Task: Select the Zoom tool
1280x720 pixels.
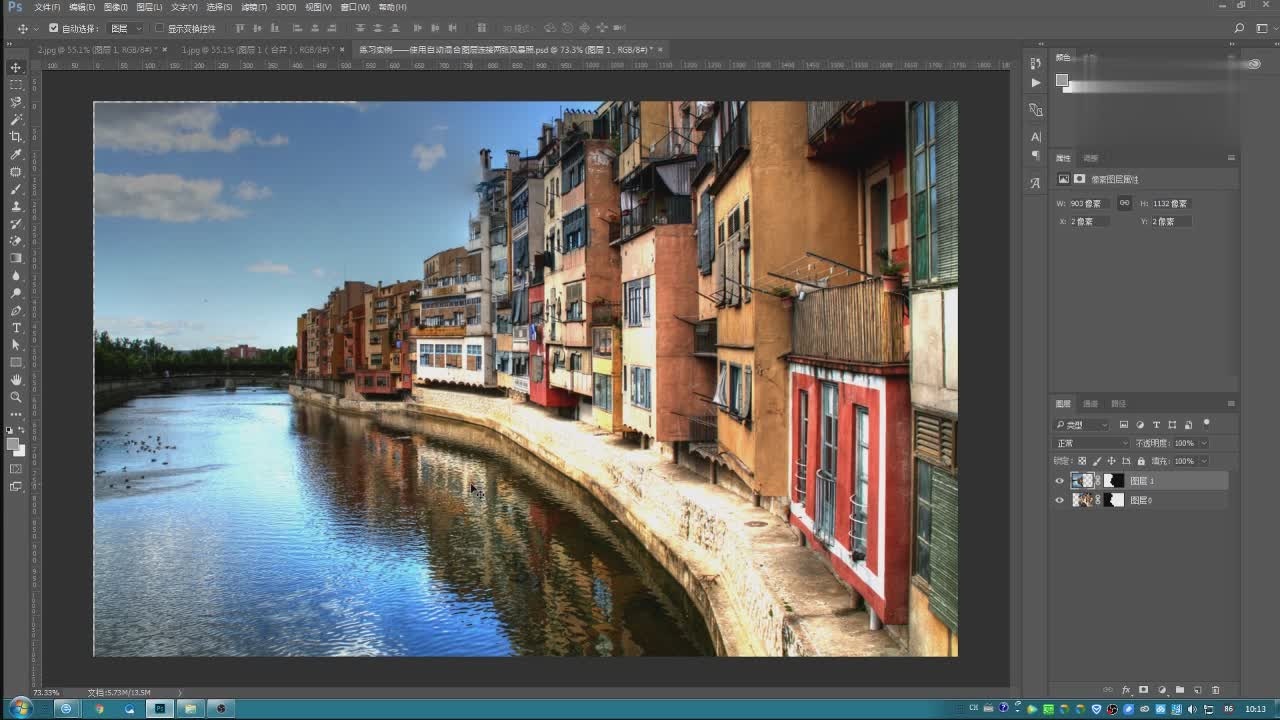Action: click(x=16, y=397)
